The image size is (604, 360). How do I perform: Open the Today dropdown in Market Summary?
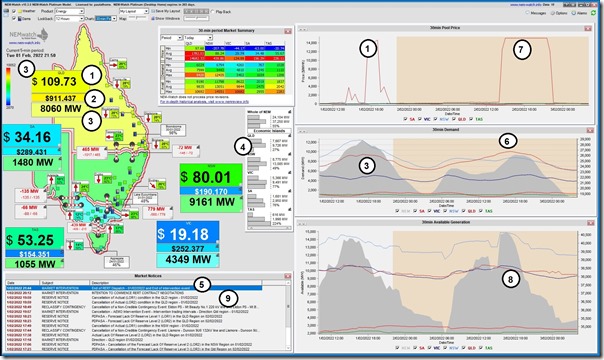pos(198,38)
